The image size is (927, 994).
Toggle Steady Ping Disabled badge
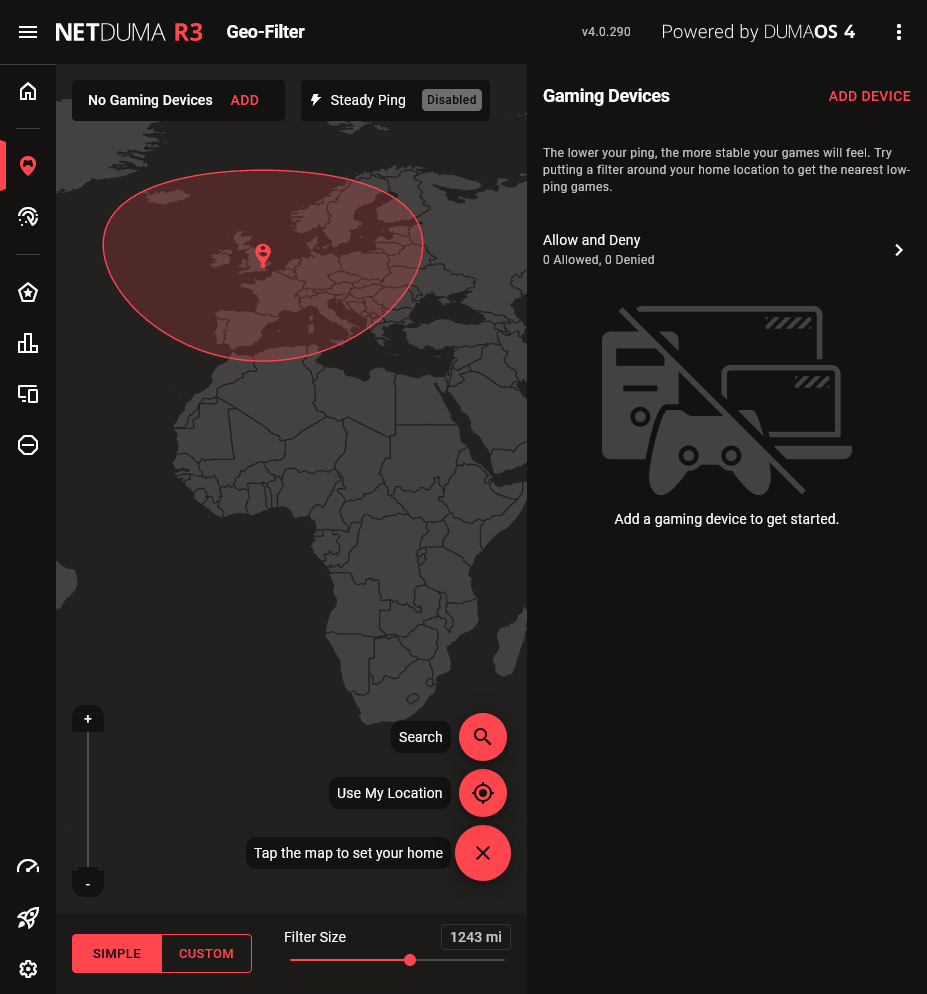point(451,100)
